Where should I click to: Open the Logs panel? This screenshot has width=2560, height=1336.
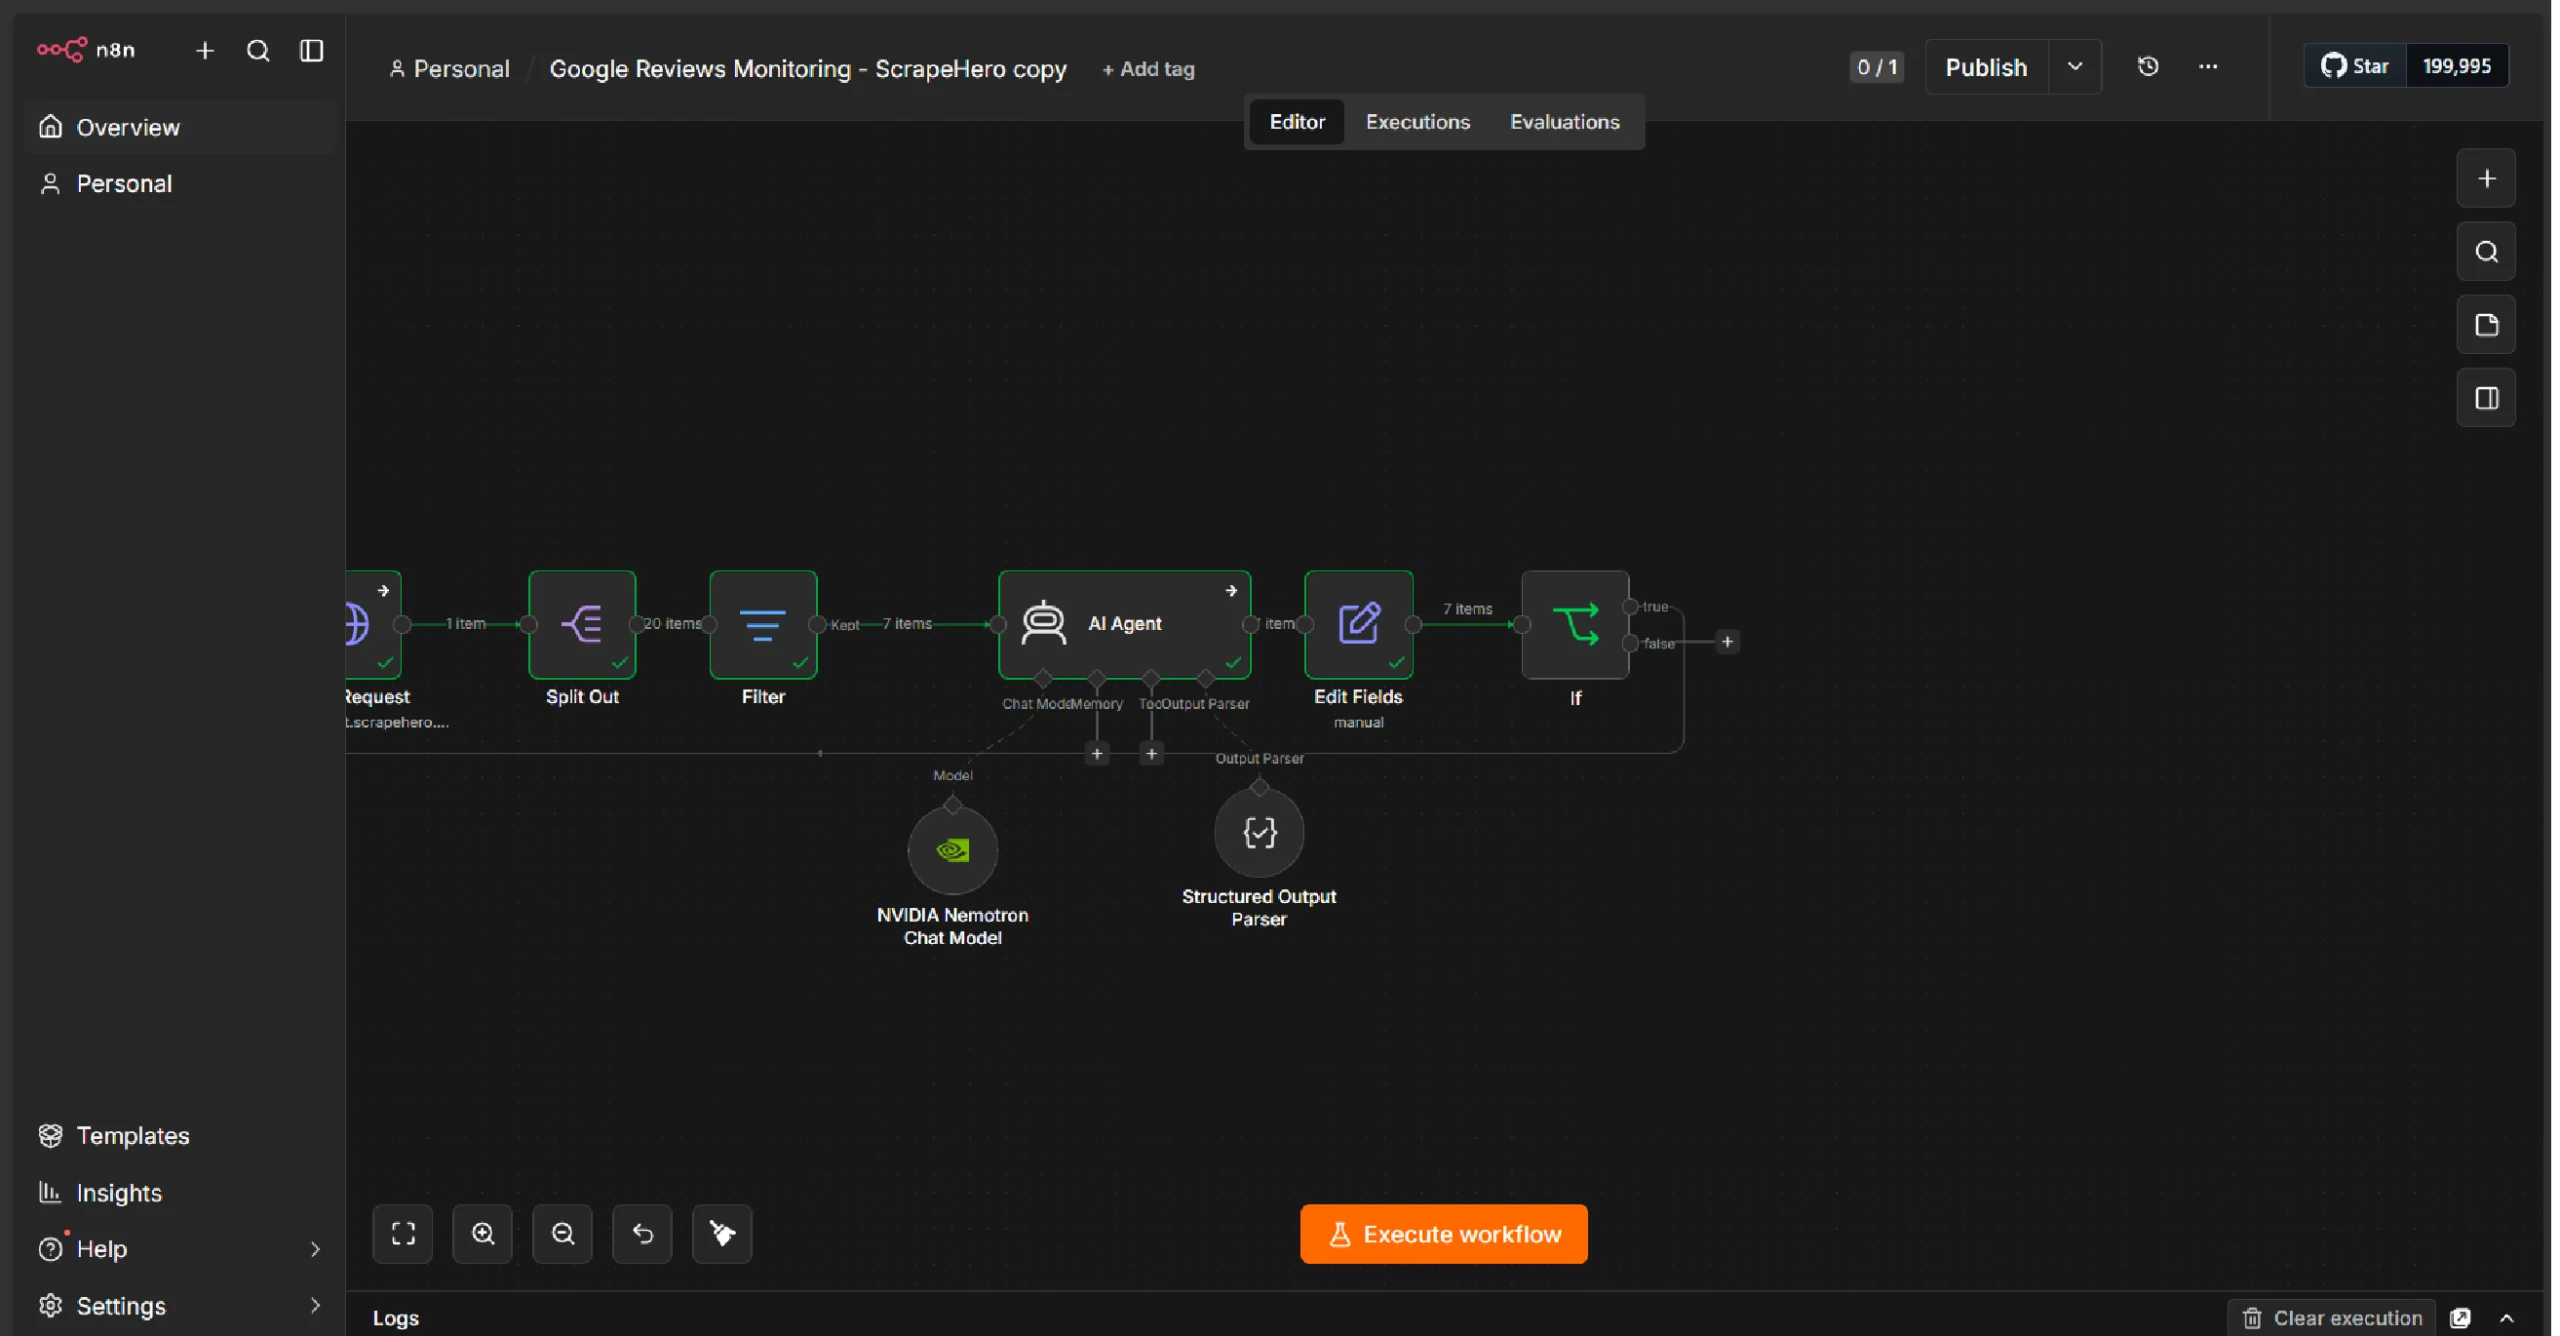[x=396, y=1318]
